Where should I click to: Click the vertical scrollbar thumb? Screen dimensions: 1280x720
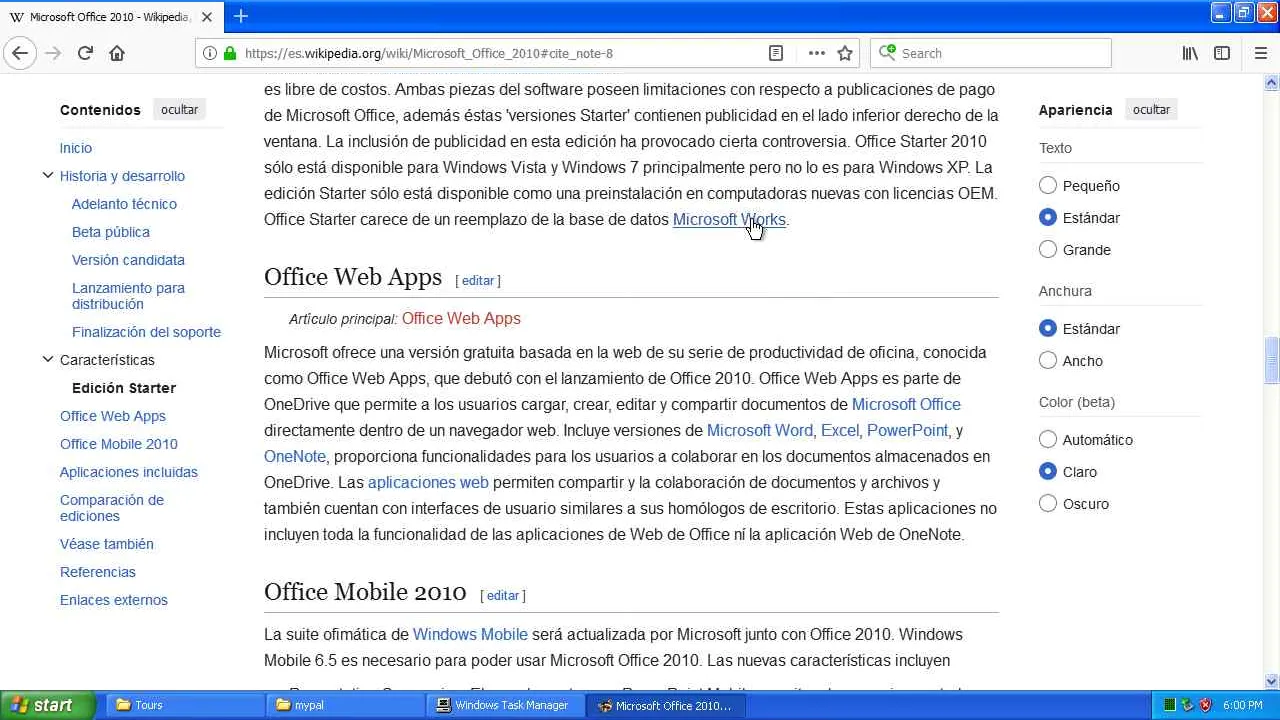click(x=1271, y=361)
